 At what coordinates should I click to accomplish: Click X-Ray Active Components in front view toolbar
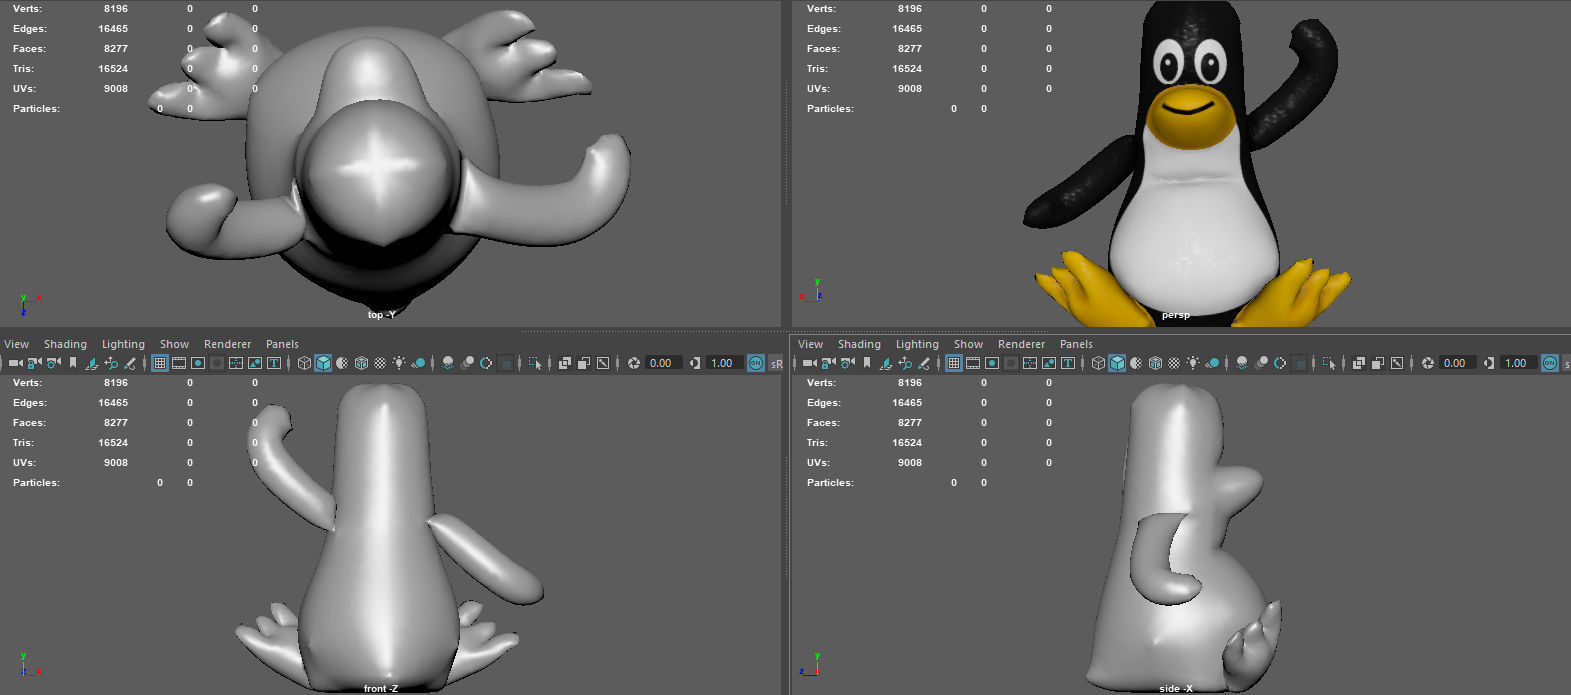coord(584,363)
